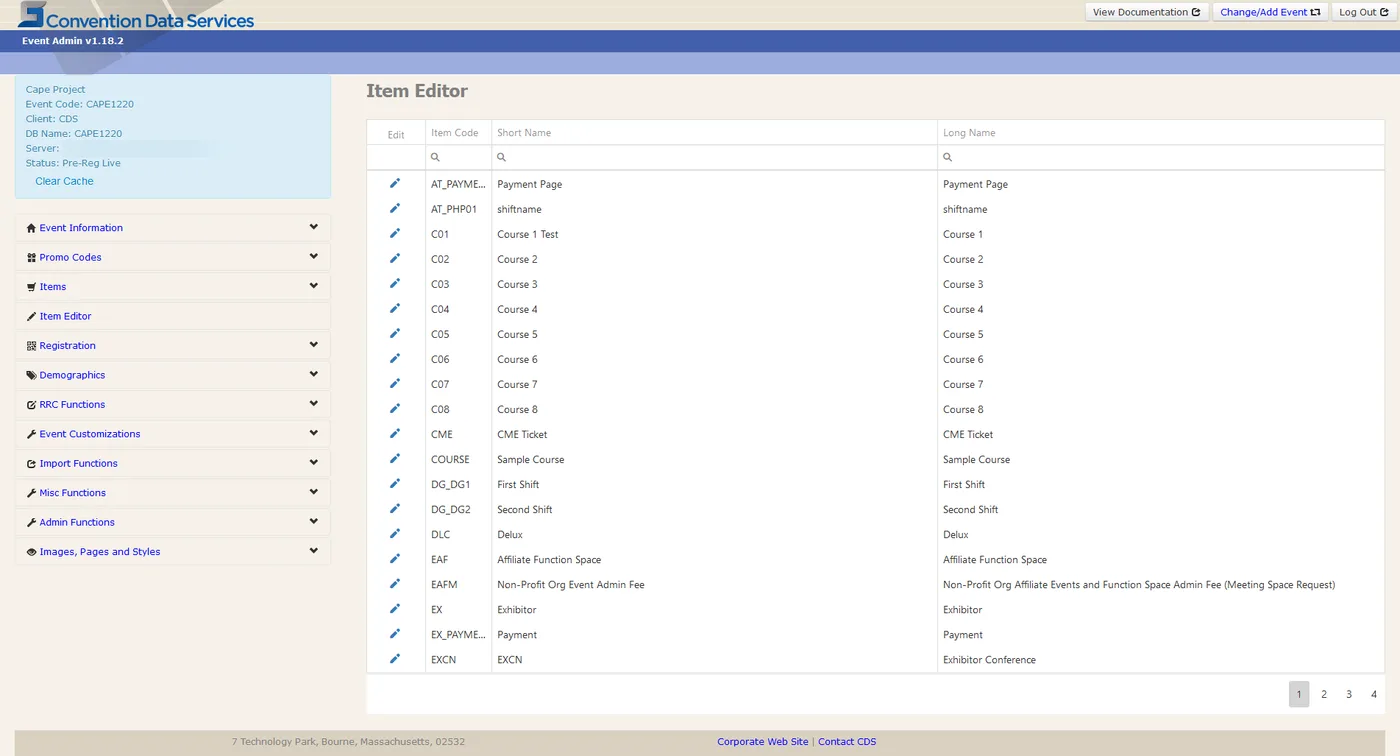Screen dimensions: 1400x756
Task: Click edit pencil for C08 row
Action: coord(395,408)
